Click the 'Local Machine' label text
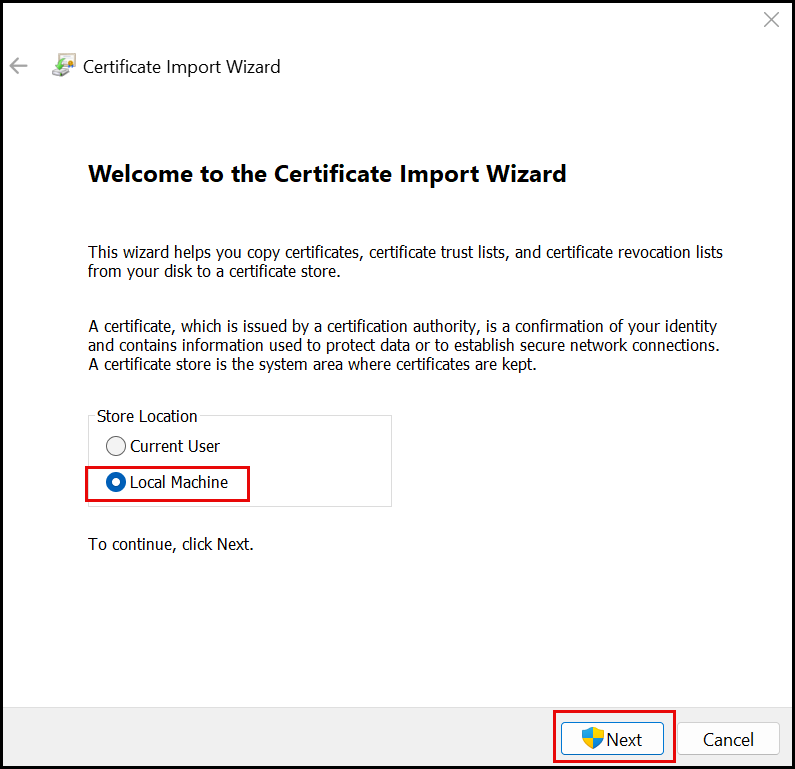Image resolution: width=795 pixels, height=769 pixels. (179, 482)
